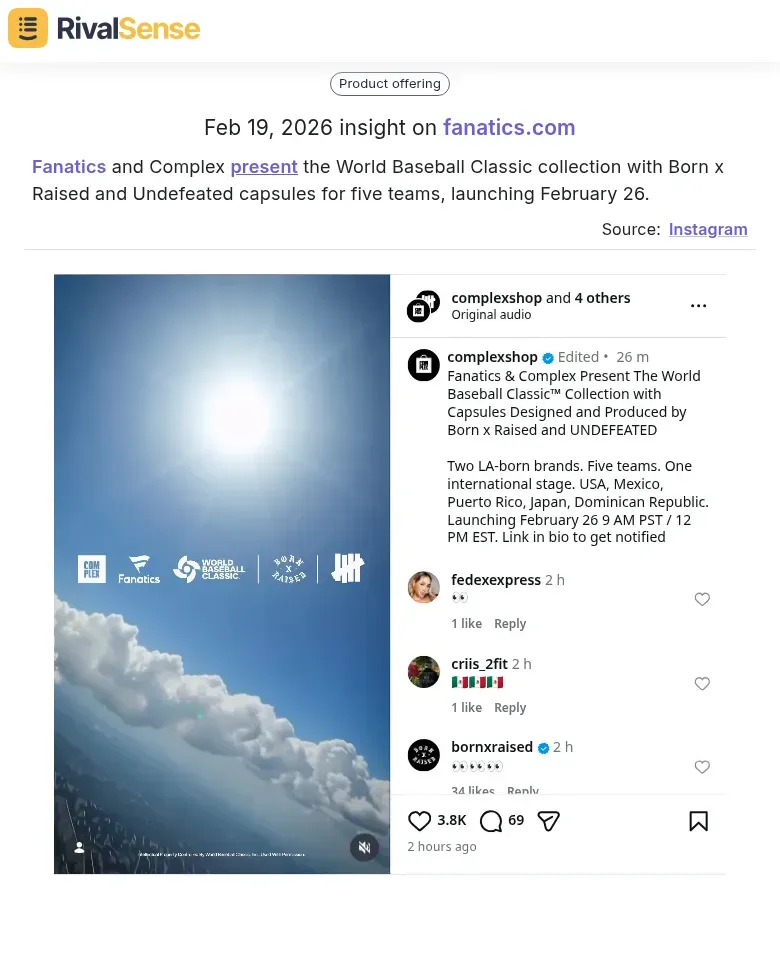
Task: Follow the underlined "present" link
Action: coord(264,167)
